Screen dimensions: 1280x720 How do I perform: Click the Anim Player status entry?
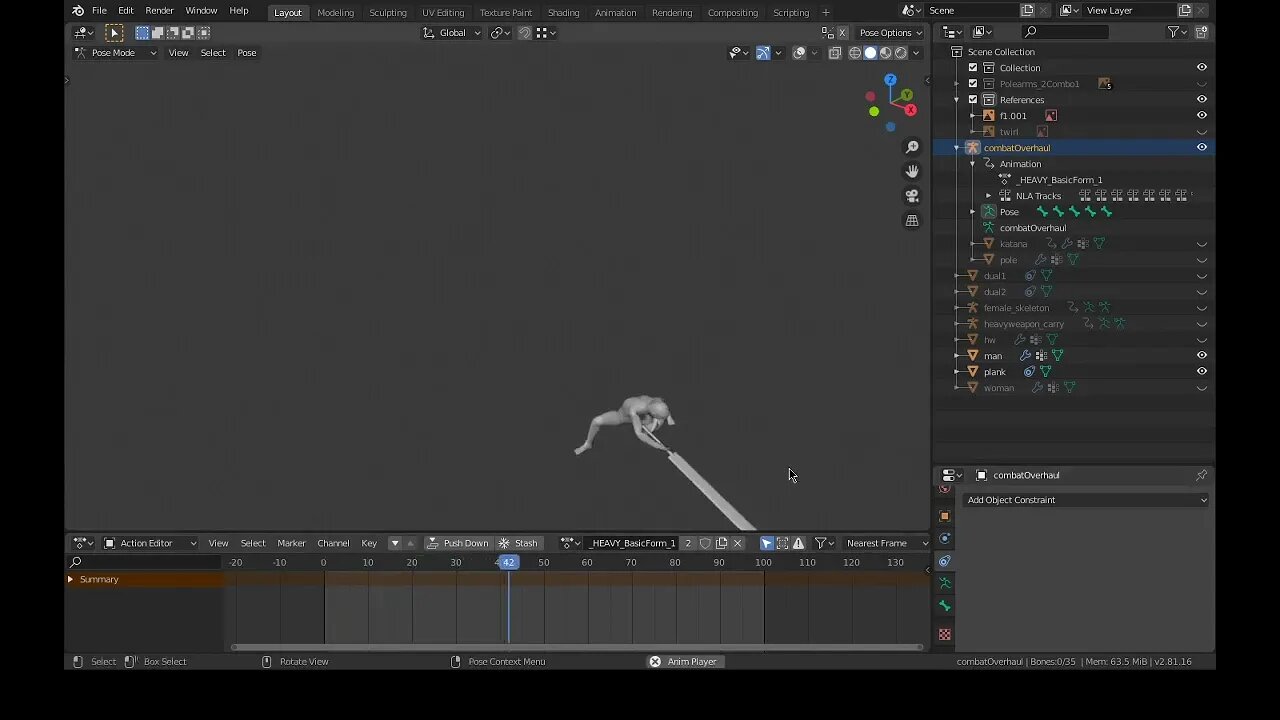pyautogui.click(x=684, y=662)
